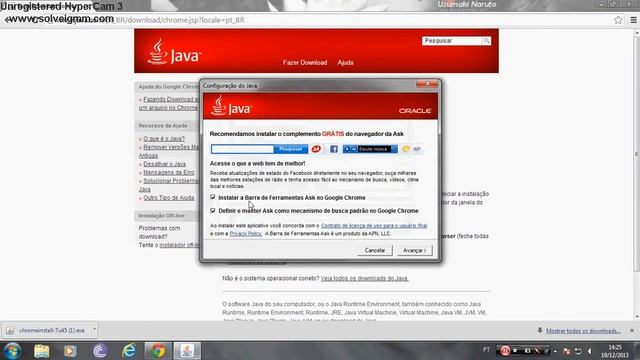Click download arrow icon beside Mostrar todos
This screenshot has height=360, width=640.
pyautogui.click(x=540, y=330)
